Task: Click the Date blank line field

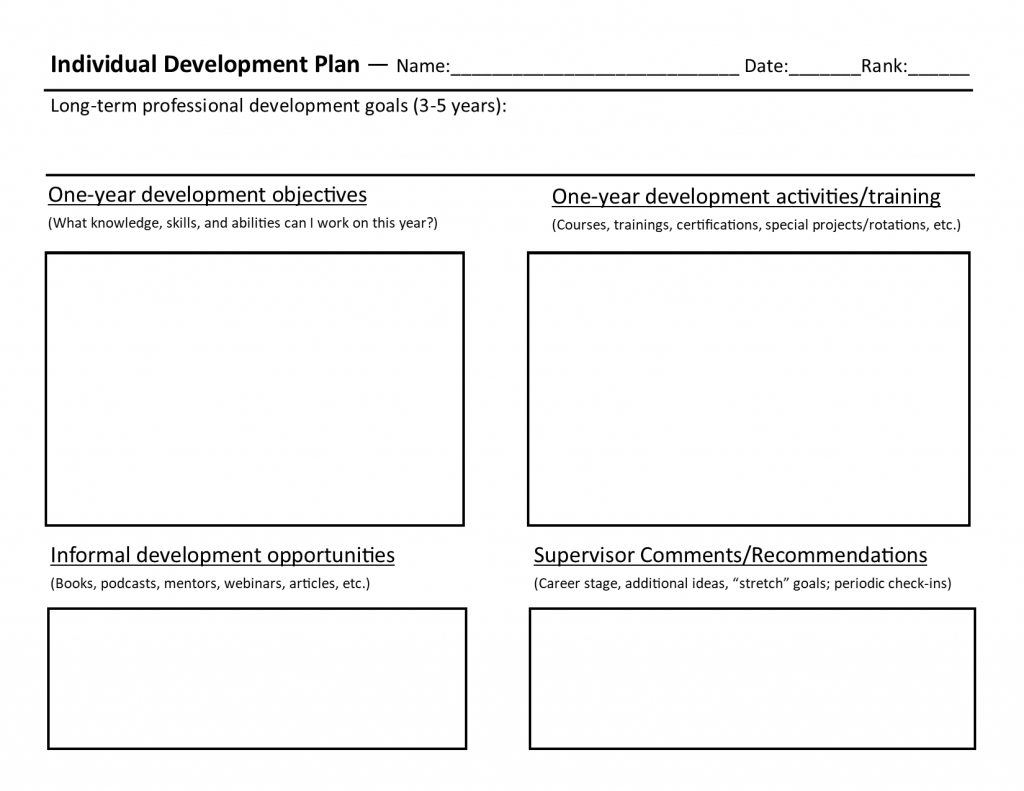Action: coord(824,68)
